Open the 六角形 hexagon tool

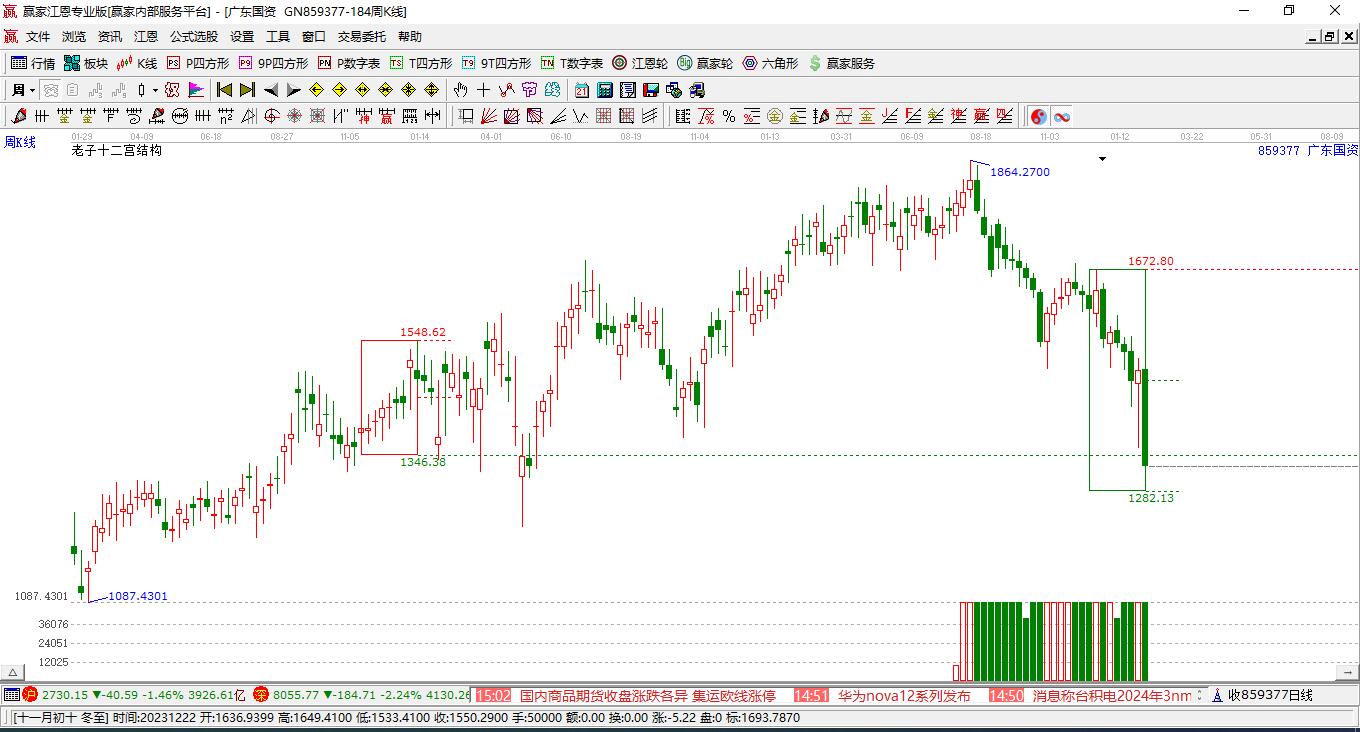[x=770, y=63]
